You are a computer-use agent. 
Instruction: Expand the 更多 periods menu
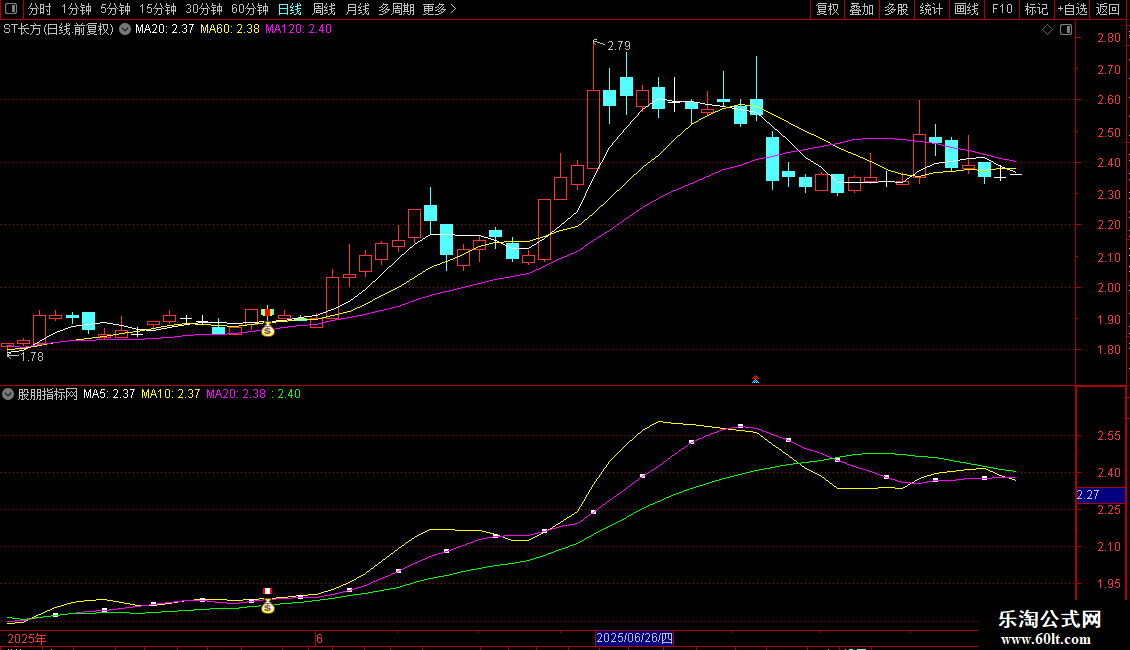[440, 9]
